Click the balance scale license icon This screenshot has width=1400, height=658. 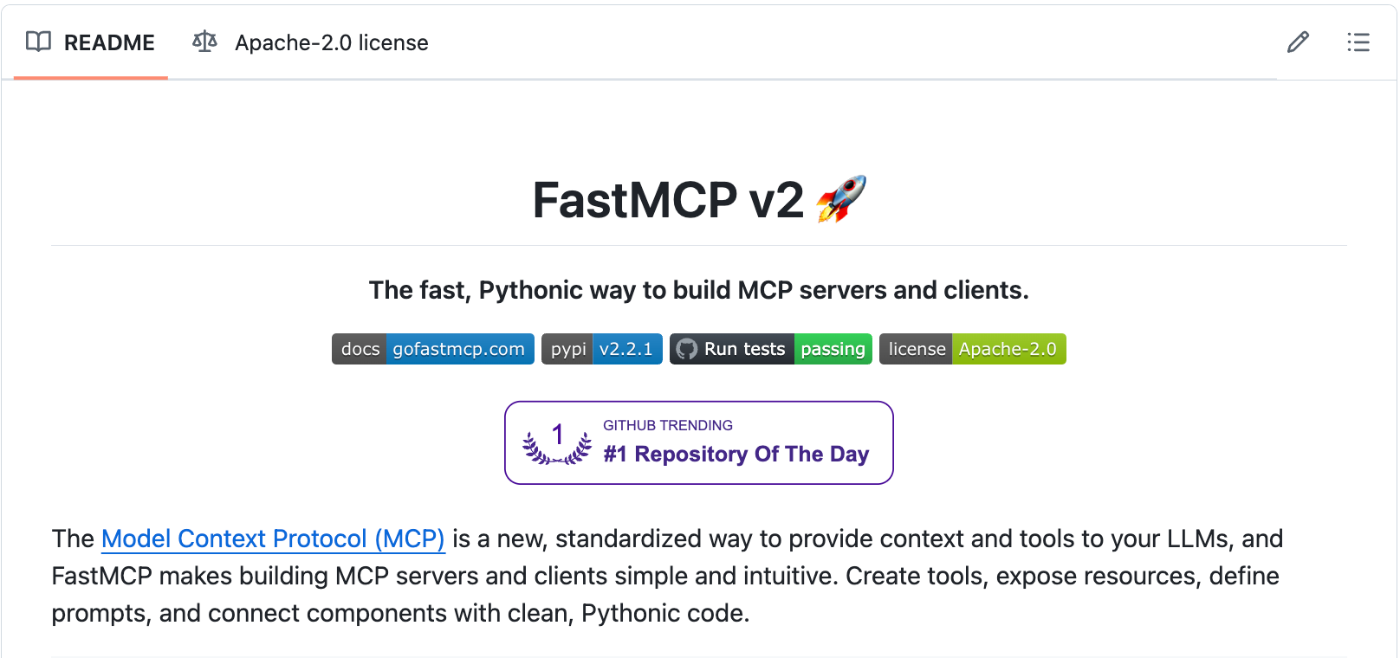point(205,42)
